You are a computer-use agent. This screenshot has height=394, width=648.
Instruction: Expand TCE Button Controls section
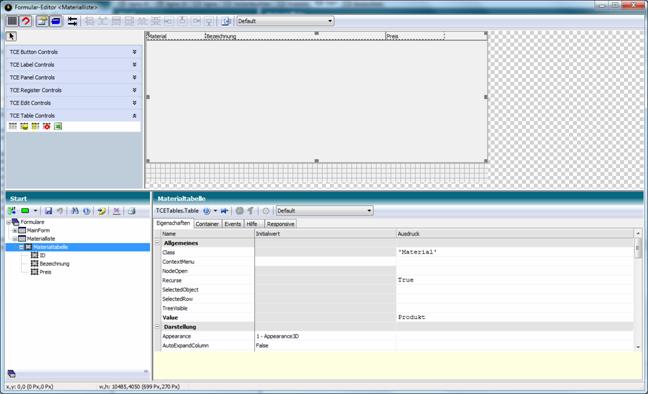point(73,52)
